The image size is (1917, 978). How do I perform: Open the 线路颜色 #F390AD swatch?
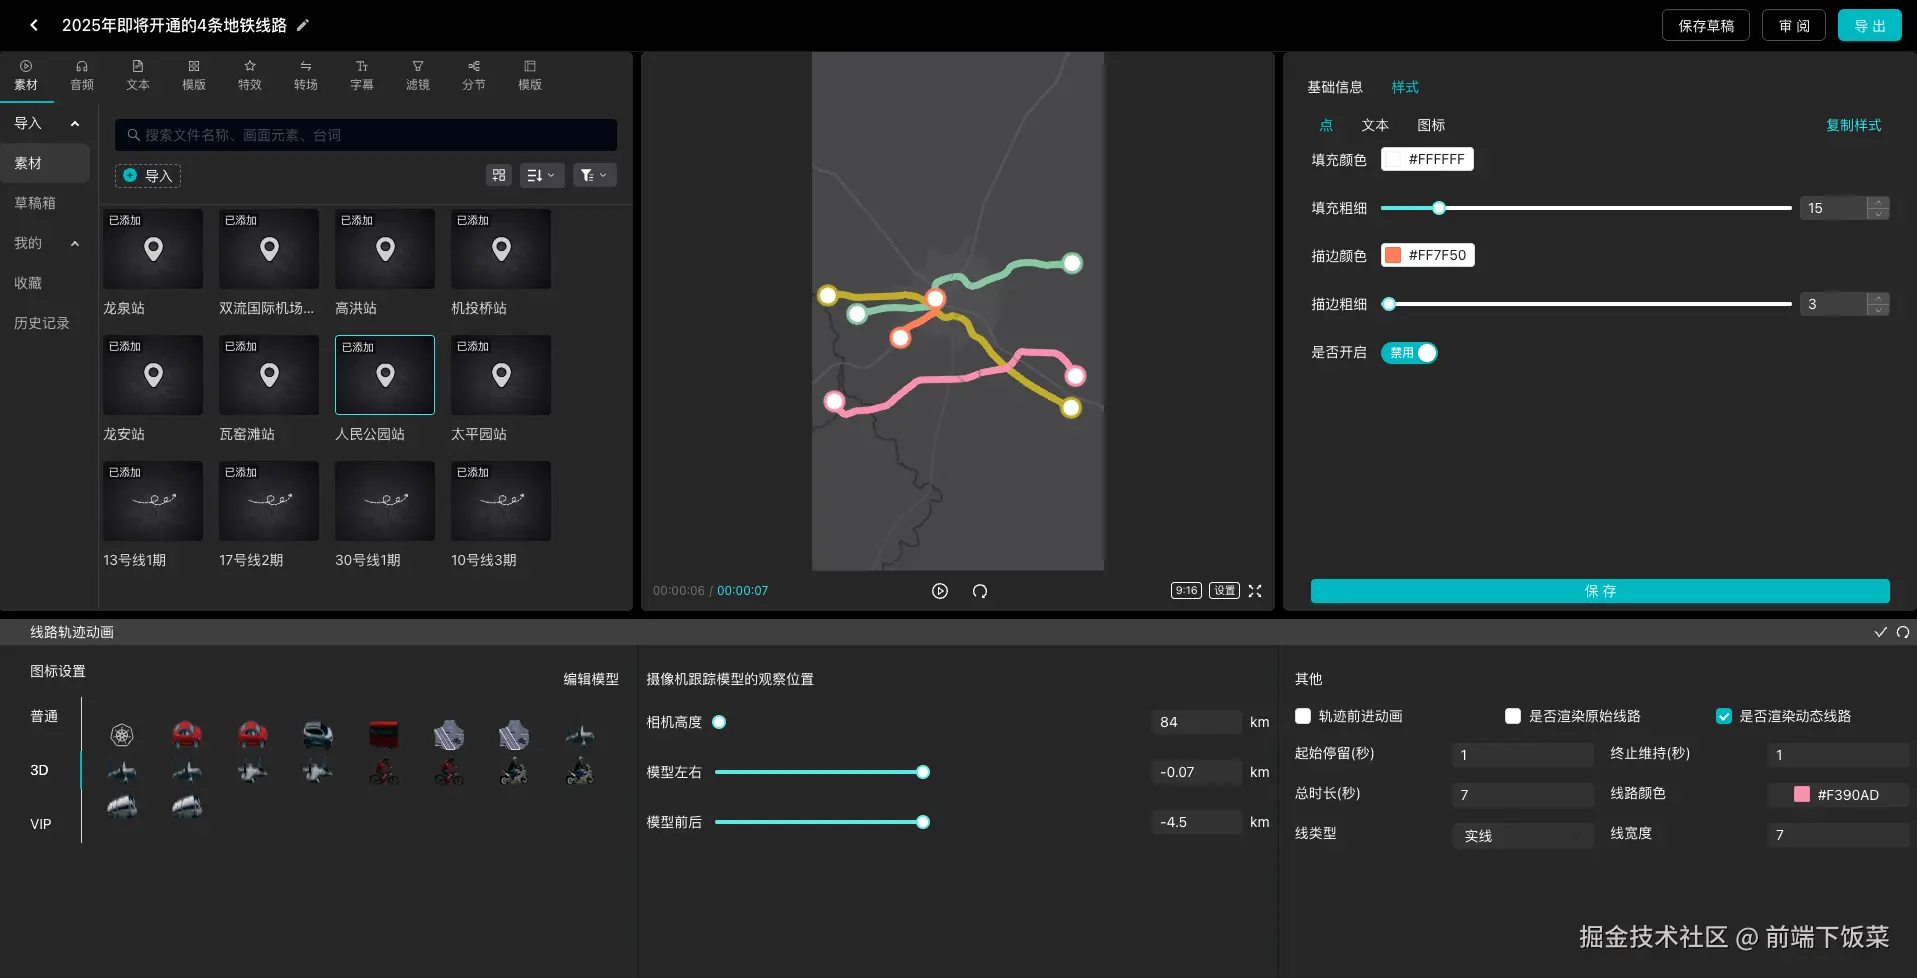1838,795
